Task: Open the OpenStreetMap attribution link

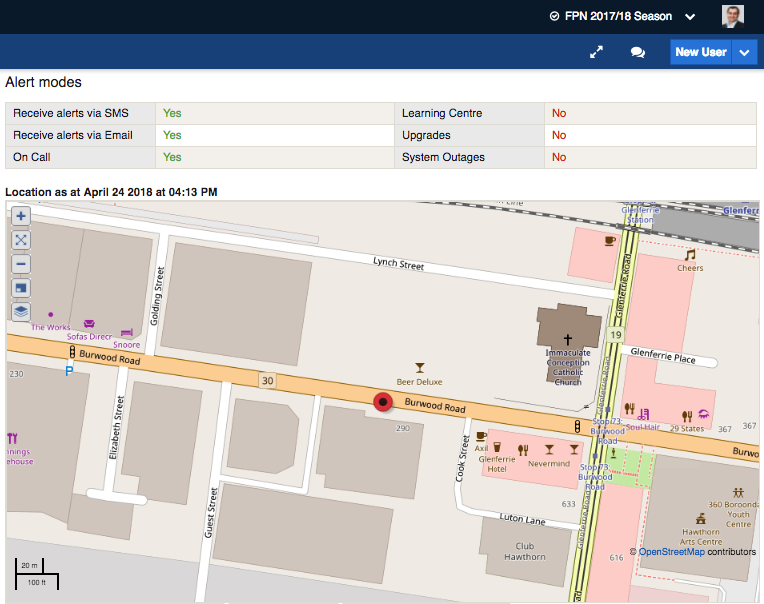Action: point(671,552)
